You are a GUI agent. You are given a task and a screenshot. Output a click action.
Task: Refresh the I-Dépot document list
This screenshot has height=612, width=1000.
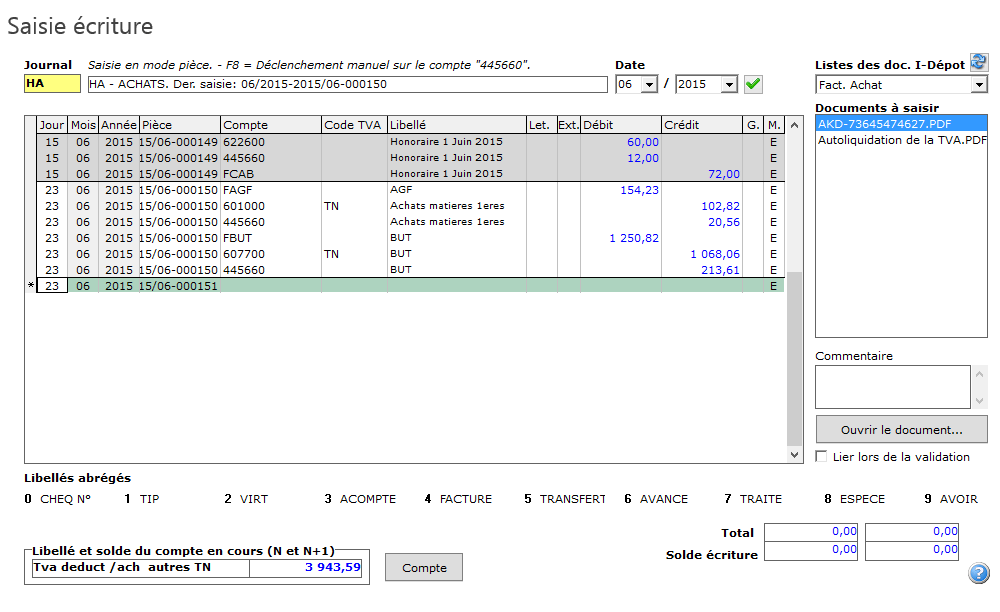(x=978, y=63)
